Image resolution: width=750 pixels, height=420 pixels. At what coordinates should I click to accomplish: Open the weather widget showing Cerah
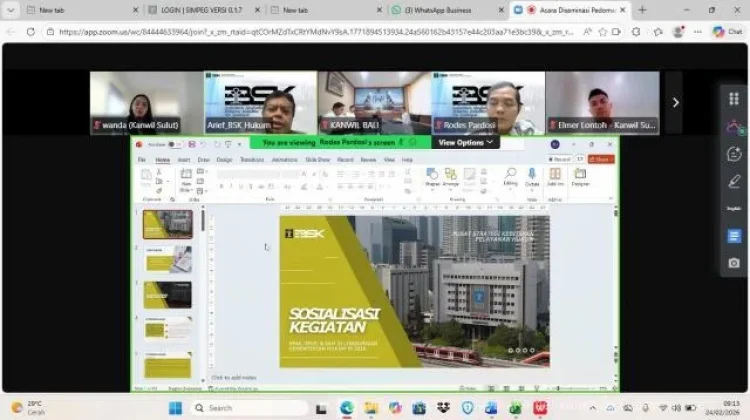(x=30, y=408)
